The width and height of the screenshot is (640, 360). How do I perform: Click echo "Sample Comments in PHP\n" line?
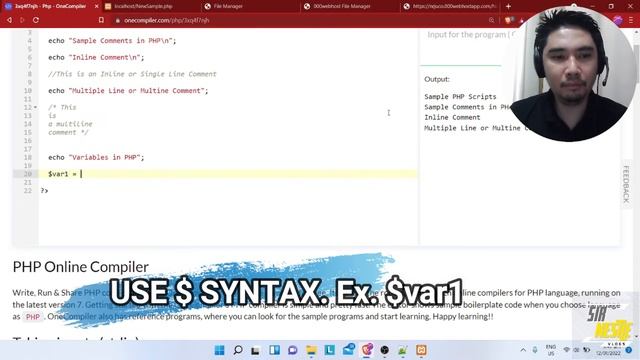tap(112, 40)
